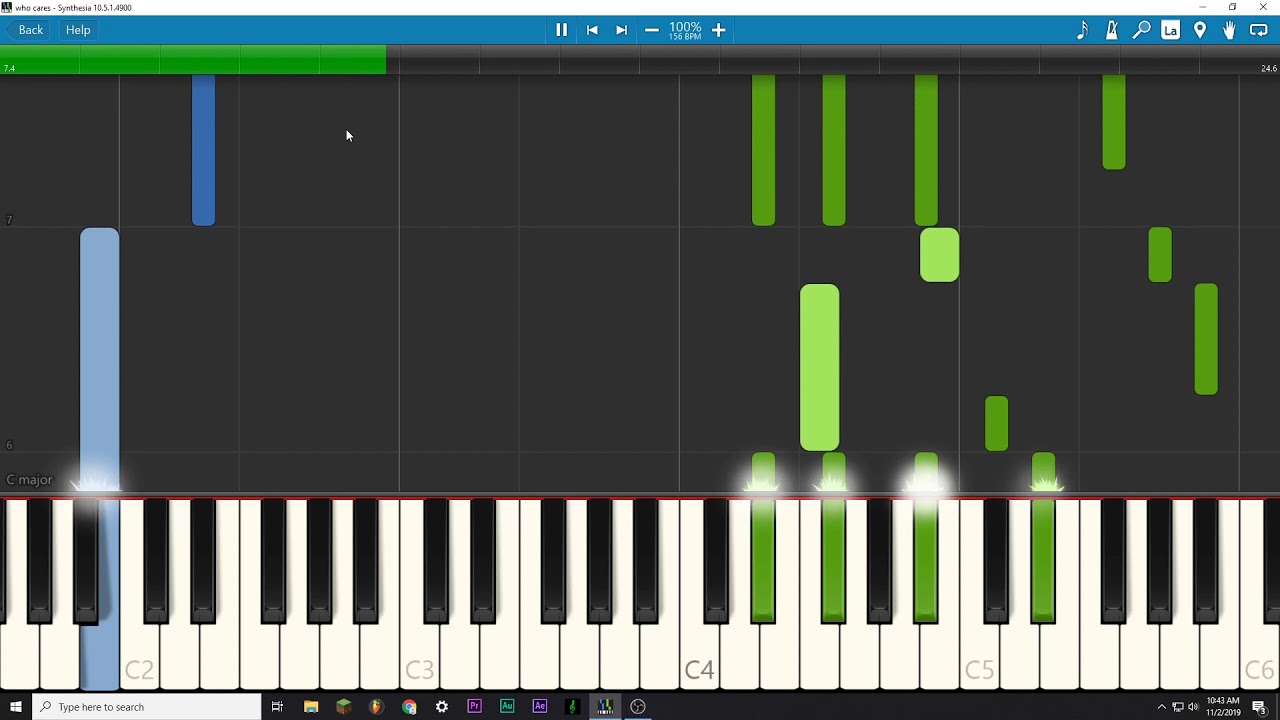Open the Help menu
1280x720 pixels.
tap(78, 30)
